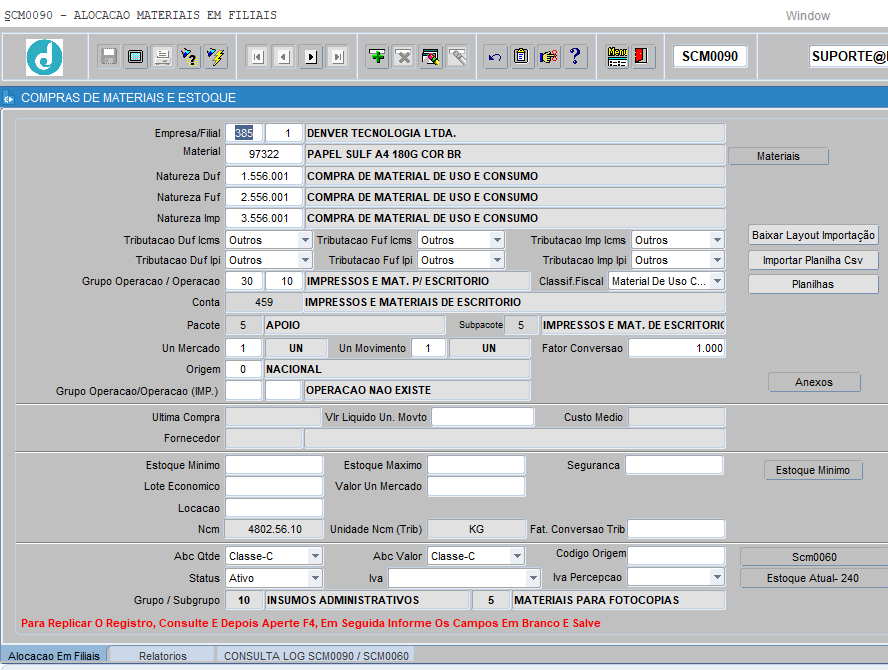Open the Iva dropdown
The image size is (888, 670).
coord(533,578)
